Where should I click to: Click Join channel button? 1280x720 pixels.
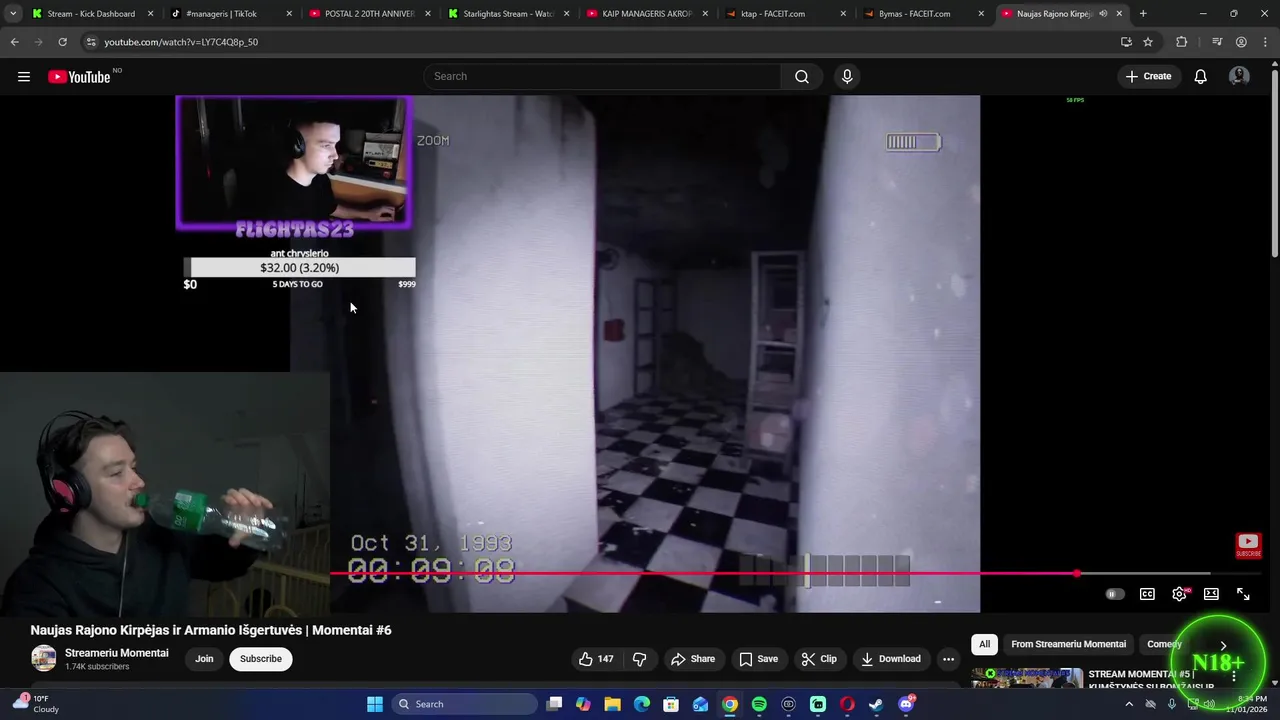204,659
